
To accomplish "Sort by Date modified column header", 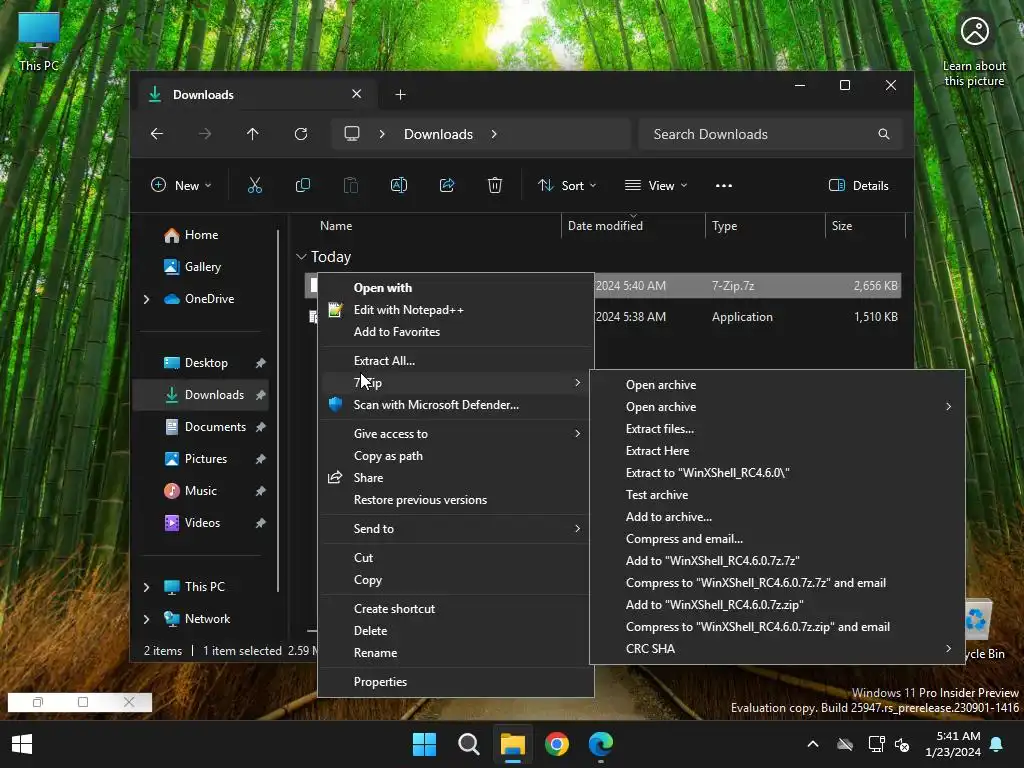I will pos(633,226).
